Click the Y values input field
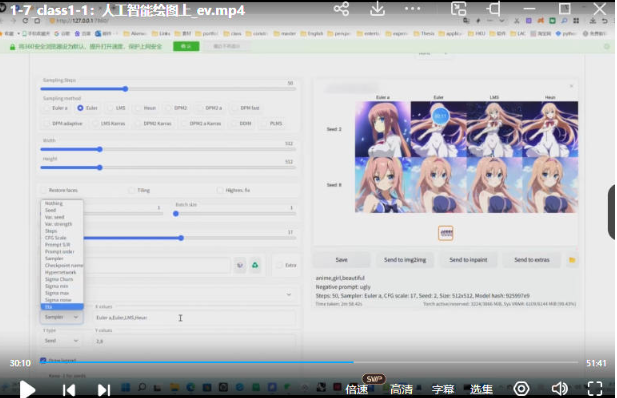The height and width of the screenshot is (398, 617). pyautogui.click(x=195, y=341)
